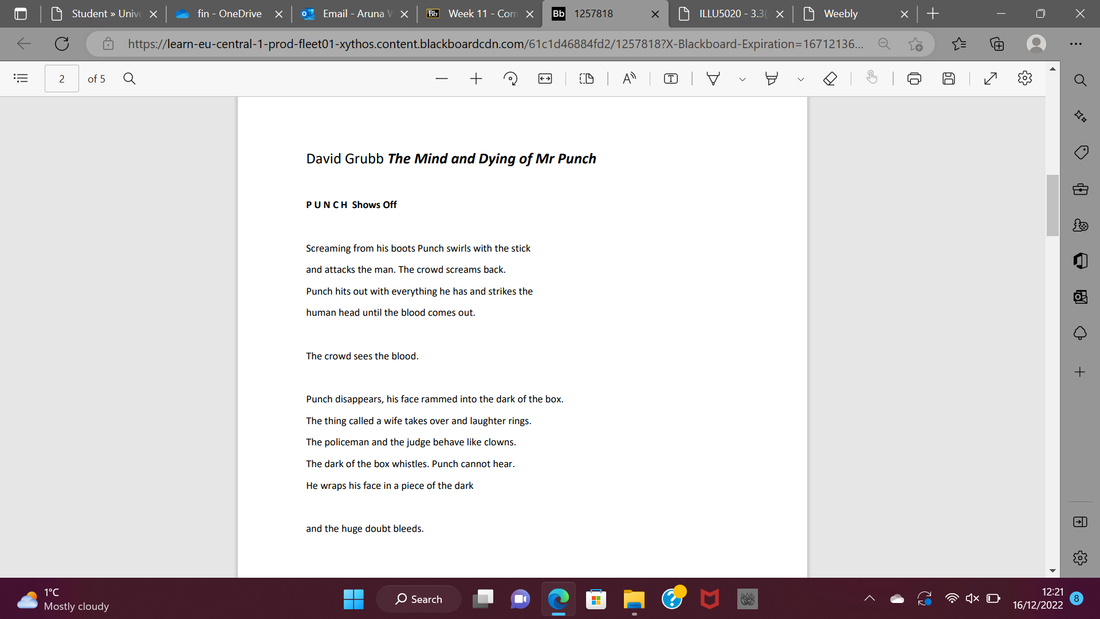This screenshot has height=619, width=1100.
Task: Switch to fin - OneDrive tab
Action: [x=229, y=13]
